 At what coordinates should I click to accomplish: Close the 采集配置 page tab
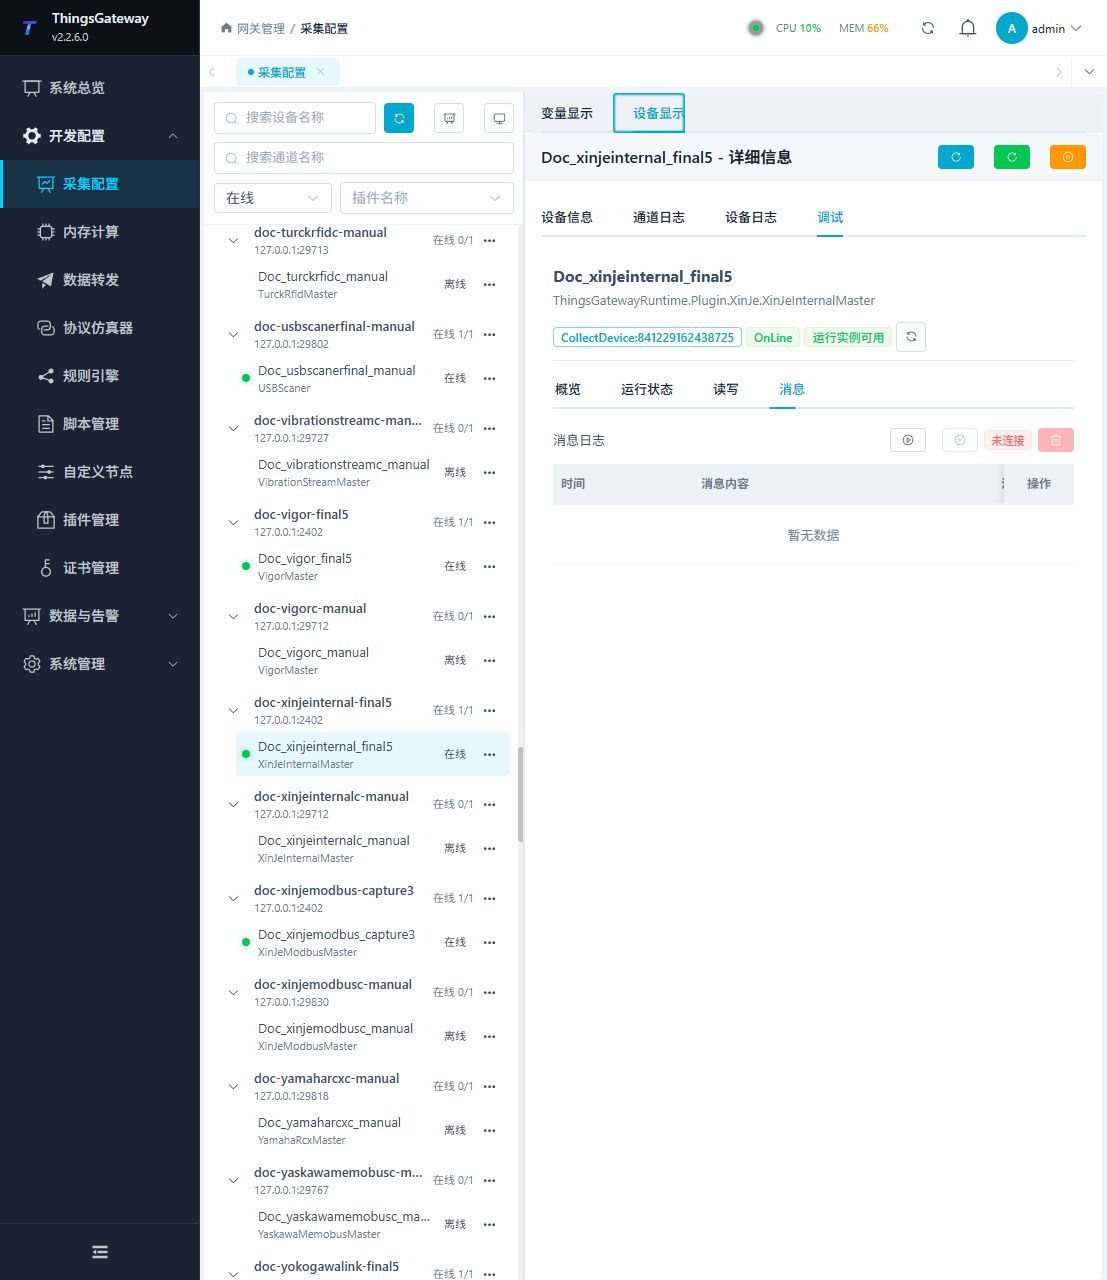[320, 72]
